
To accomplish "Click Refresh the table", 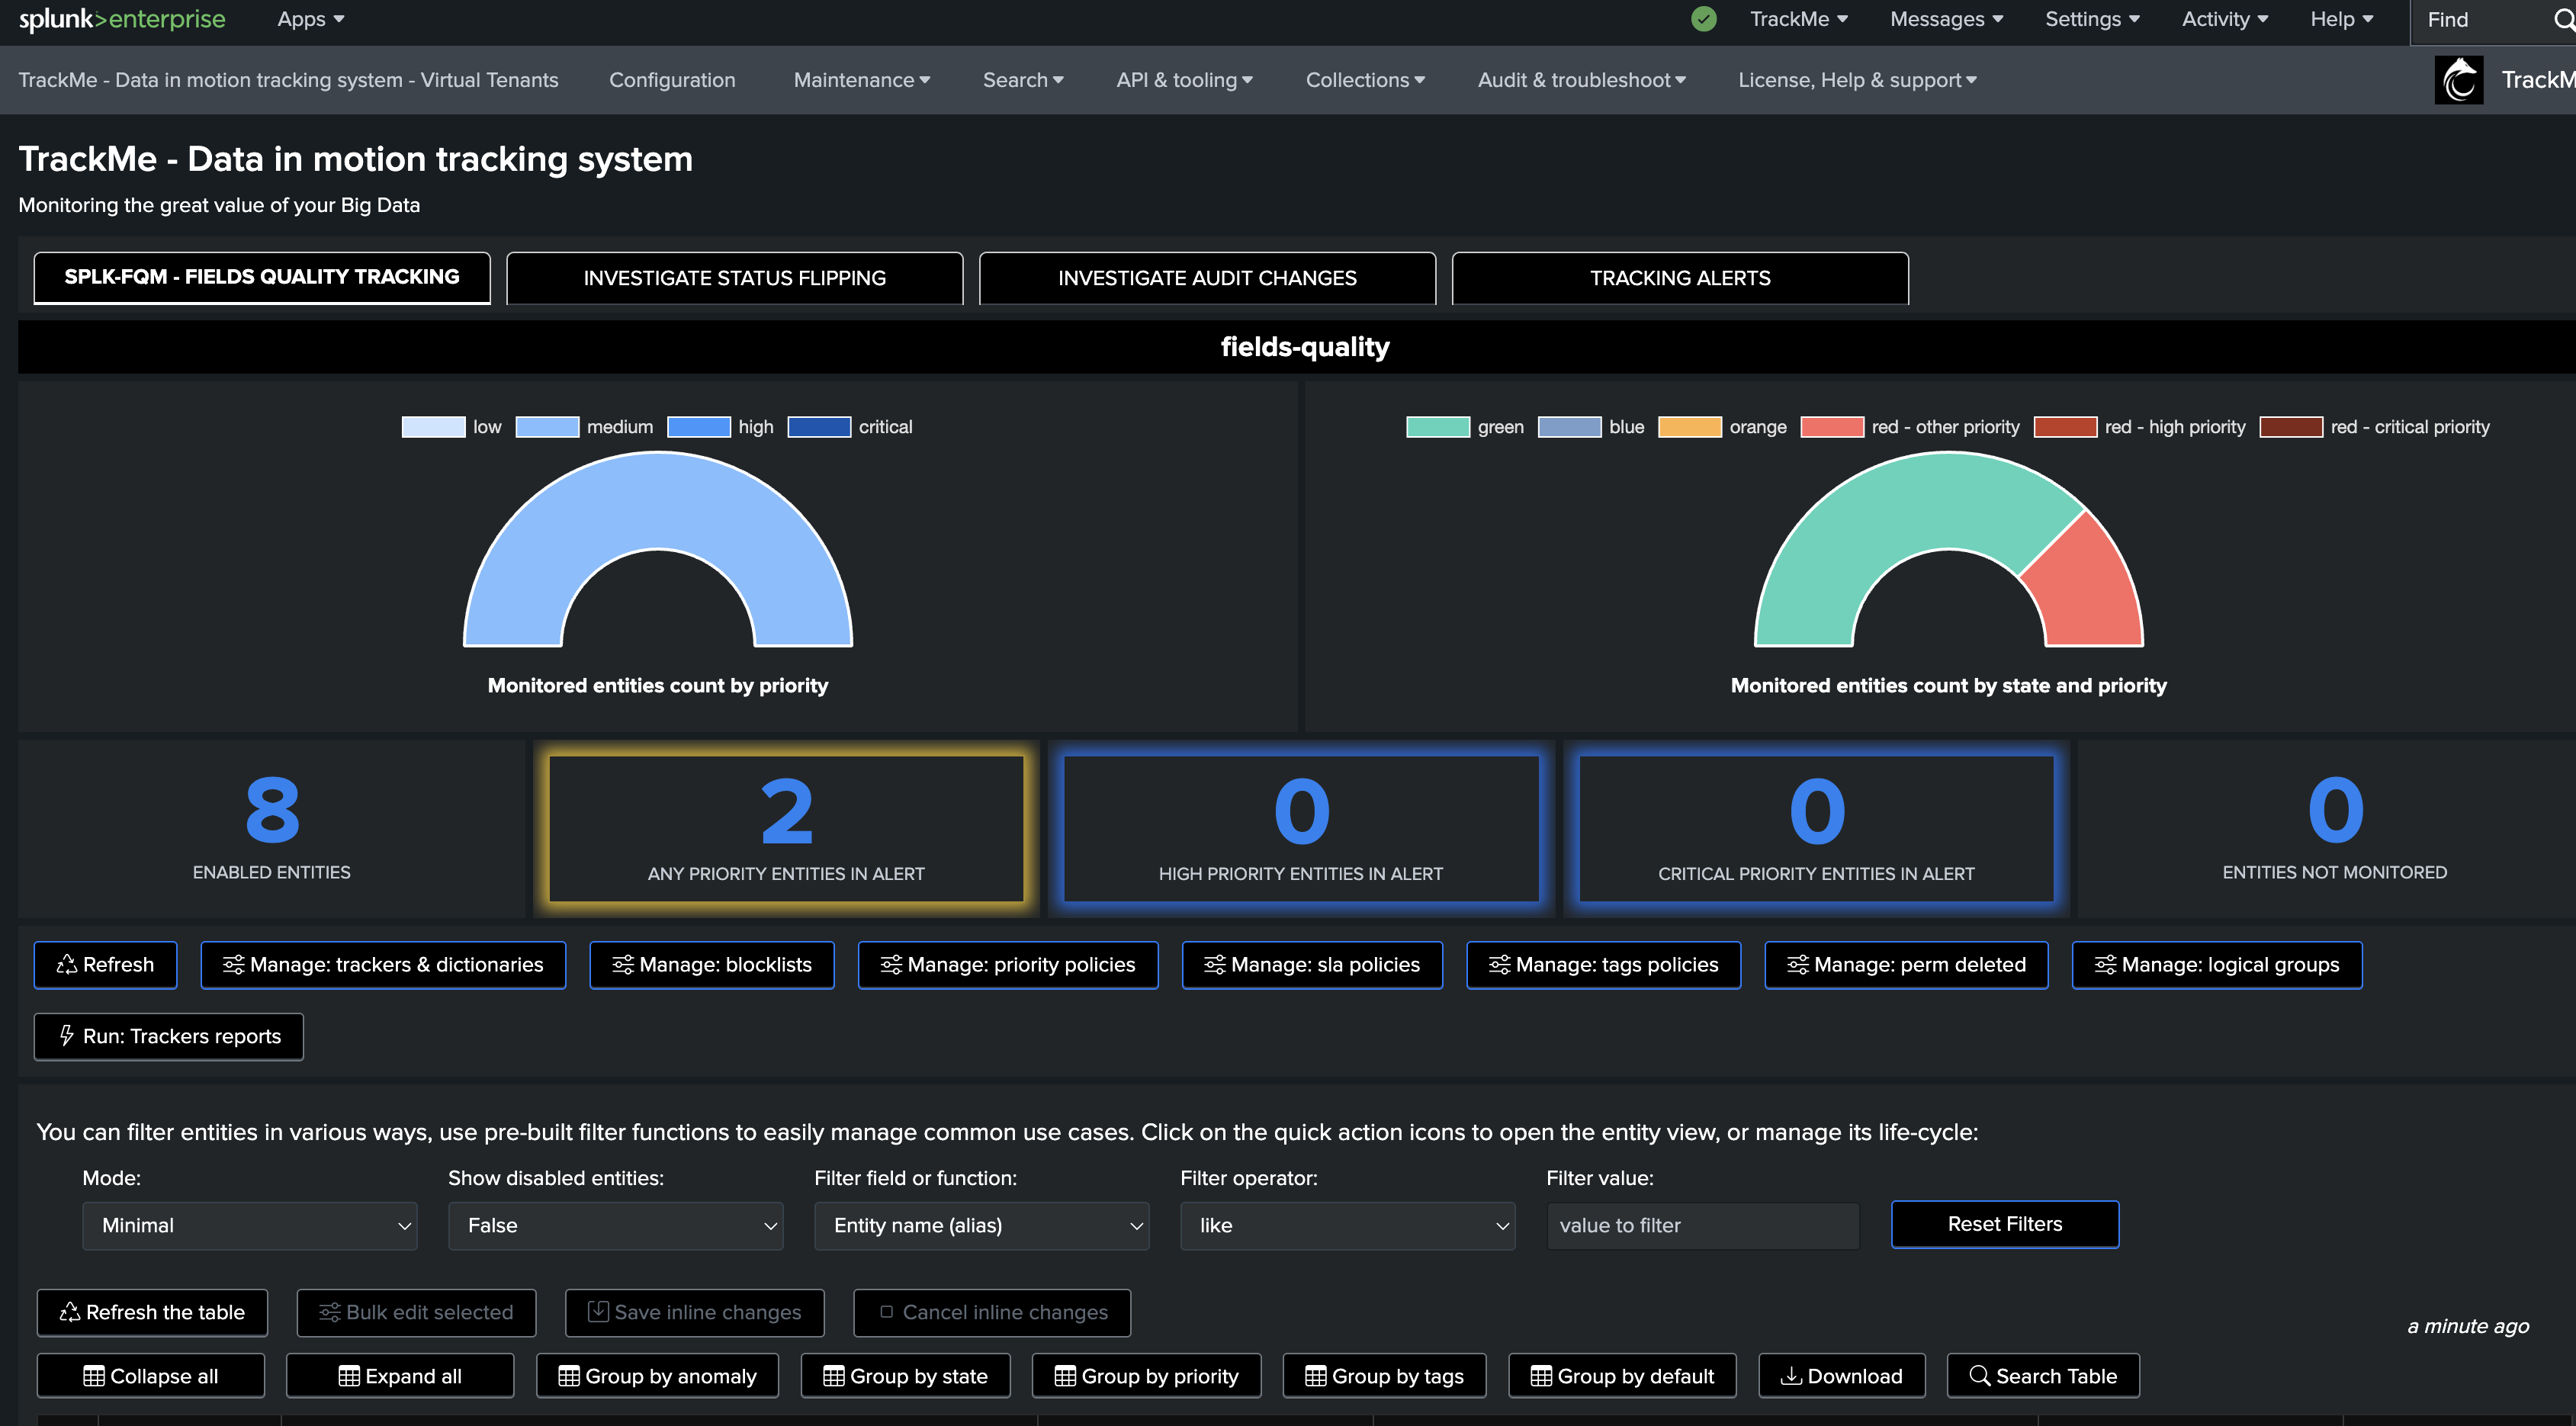I will (x=152, y=1313).
